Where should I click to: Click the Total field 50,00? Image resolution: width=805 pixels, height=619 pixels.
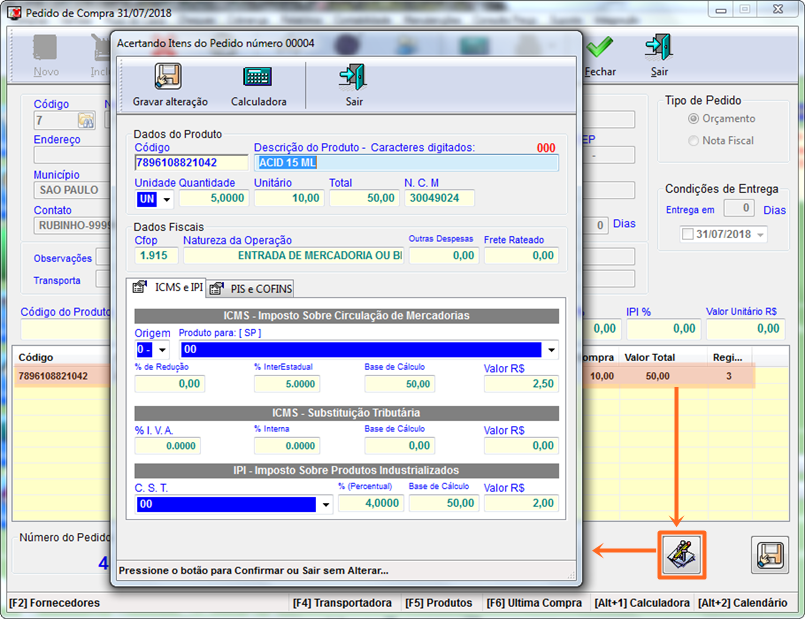pos(364,198)
